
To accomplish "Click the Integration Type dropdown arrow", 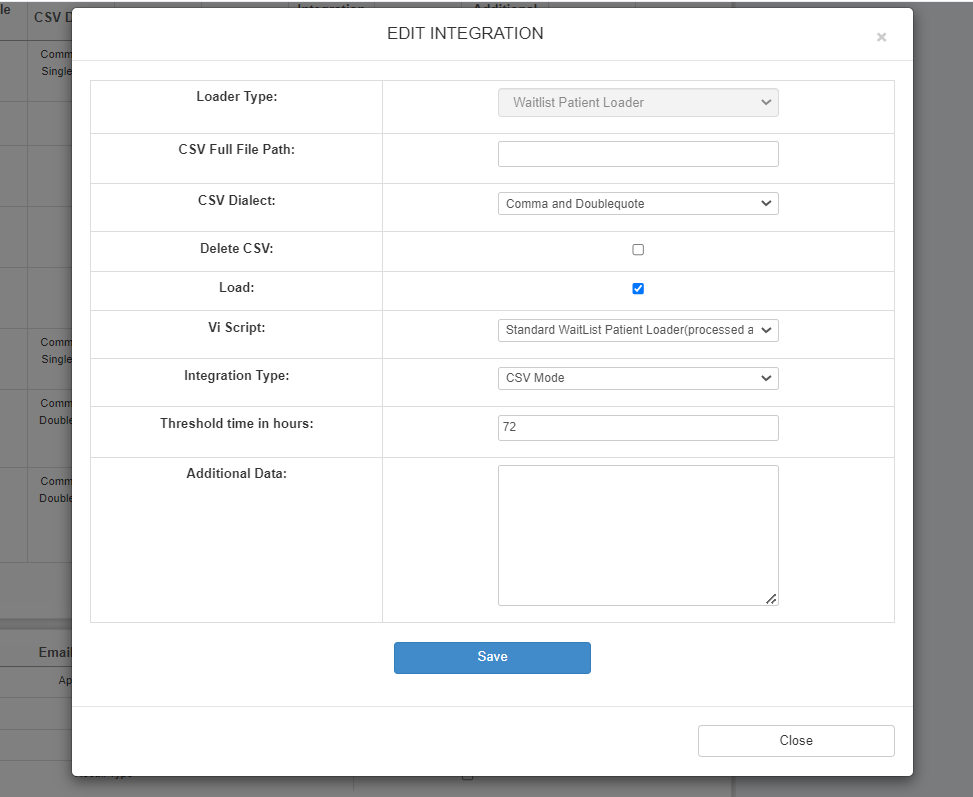I will [x=768, y=378].
